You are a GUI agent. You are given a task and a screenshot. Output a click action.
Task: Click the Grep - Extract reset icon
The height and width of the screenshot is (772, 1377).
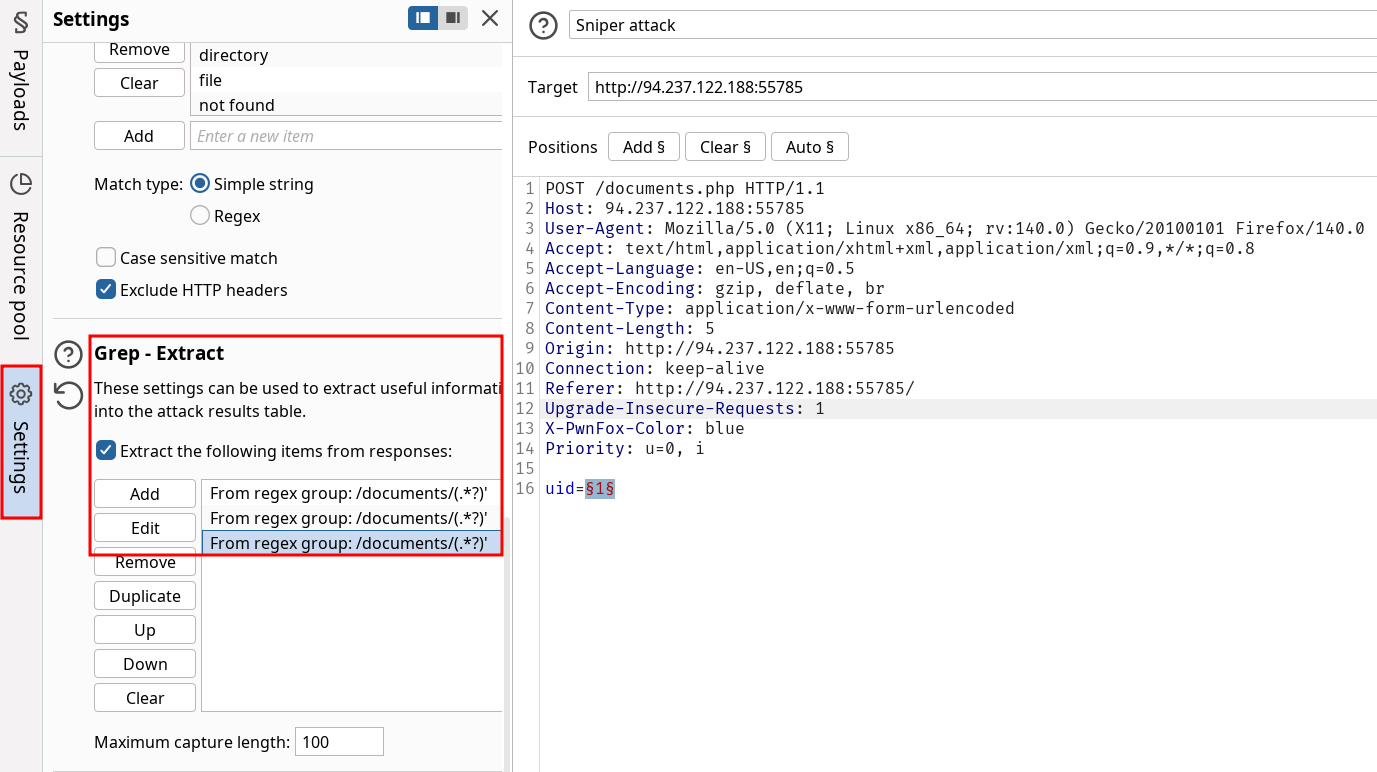[x=68, y=396]
